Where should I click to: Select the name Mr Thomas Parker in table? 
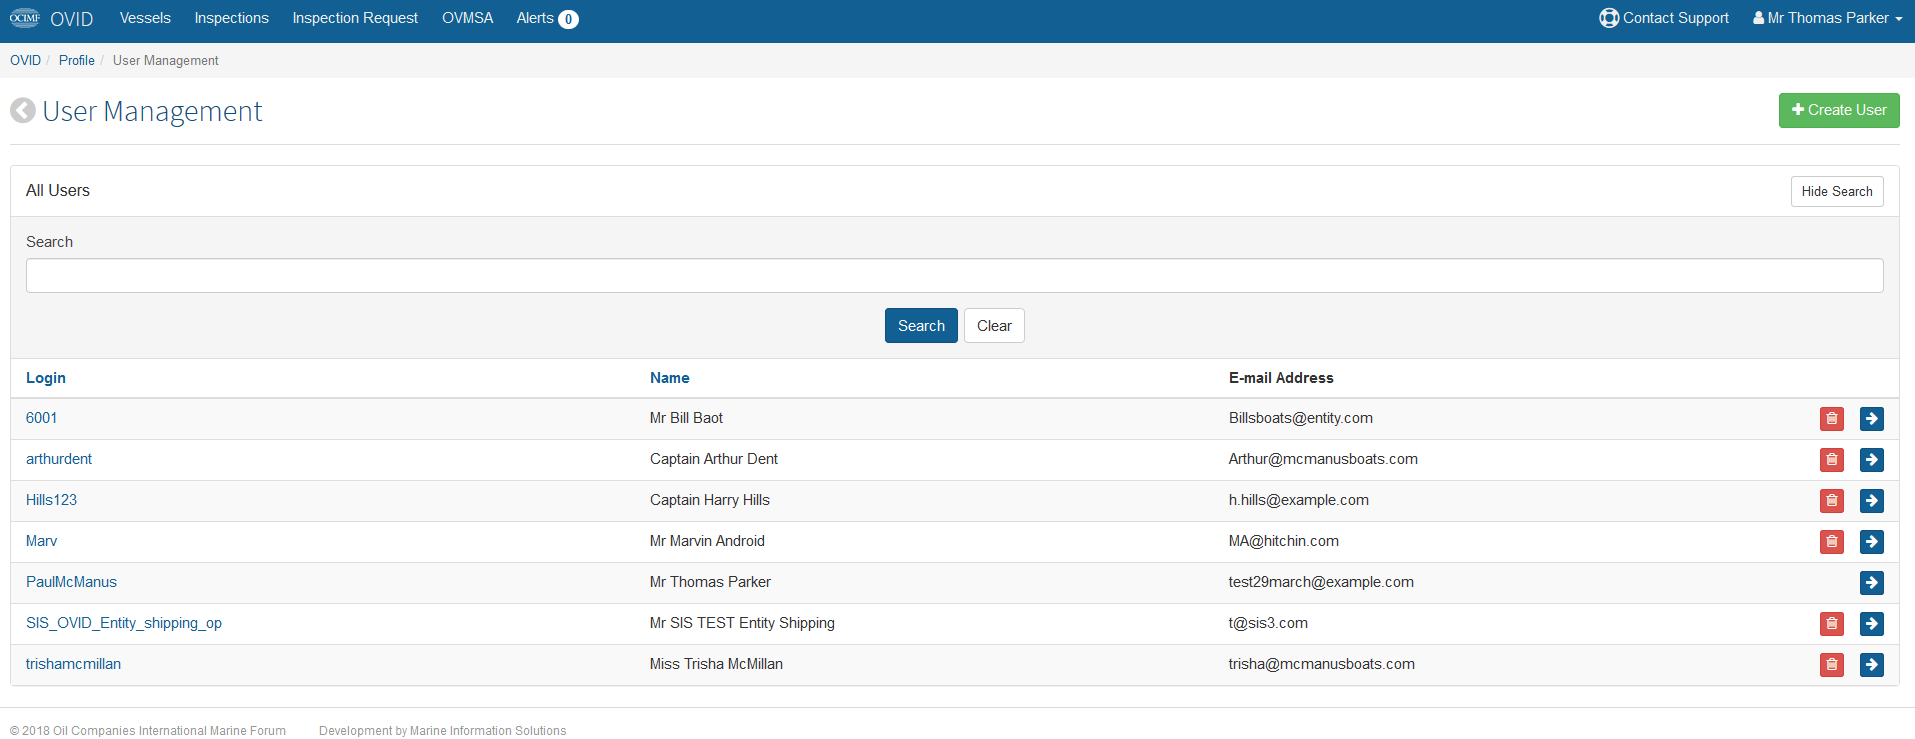point(710,582)
